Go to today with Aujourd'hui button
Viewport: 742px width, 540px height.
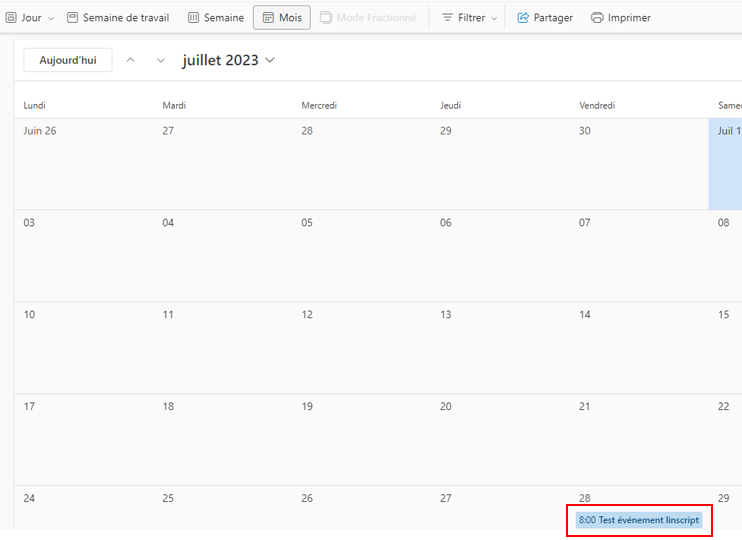(x=68, y=60)
